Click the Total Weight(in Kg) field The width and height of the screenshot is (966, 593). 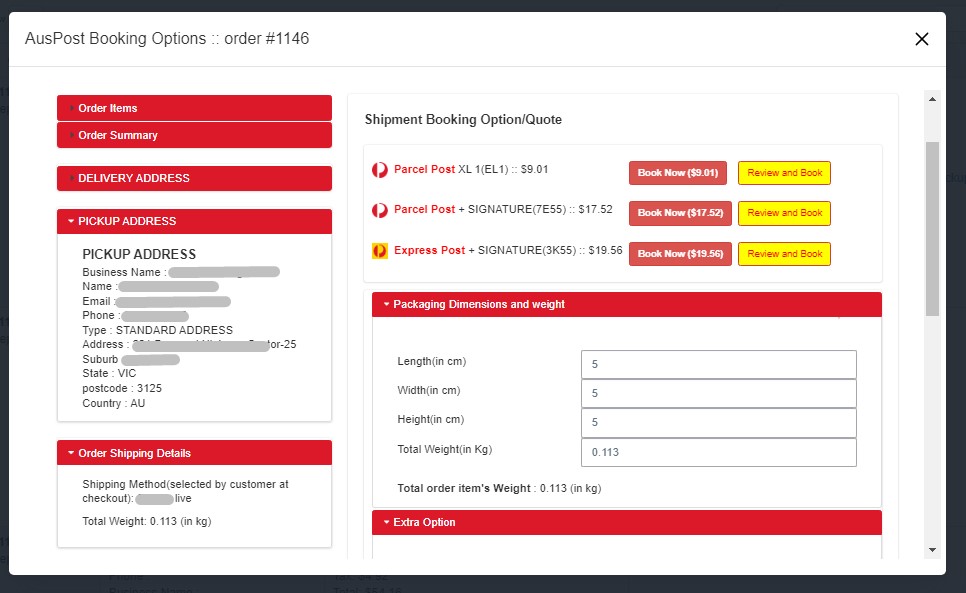tap(718, 452)
